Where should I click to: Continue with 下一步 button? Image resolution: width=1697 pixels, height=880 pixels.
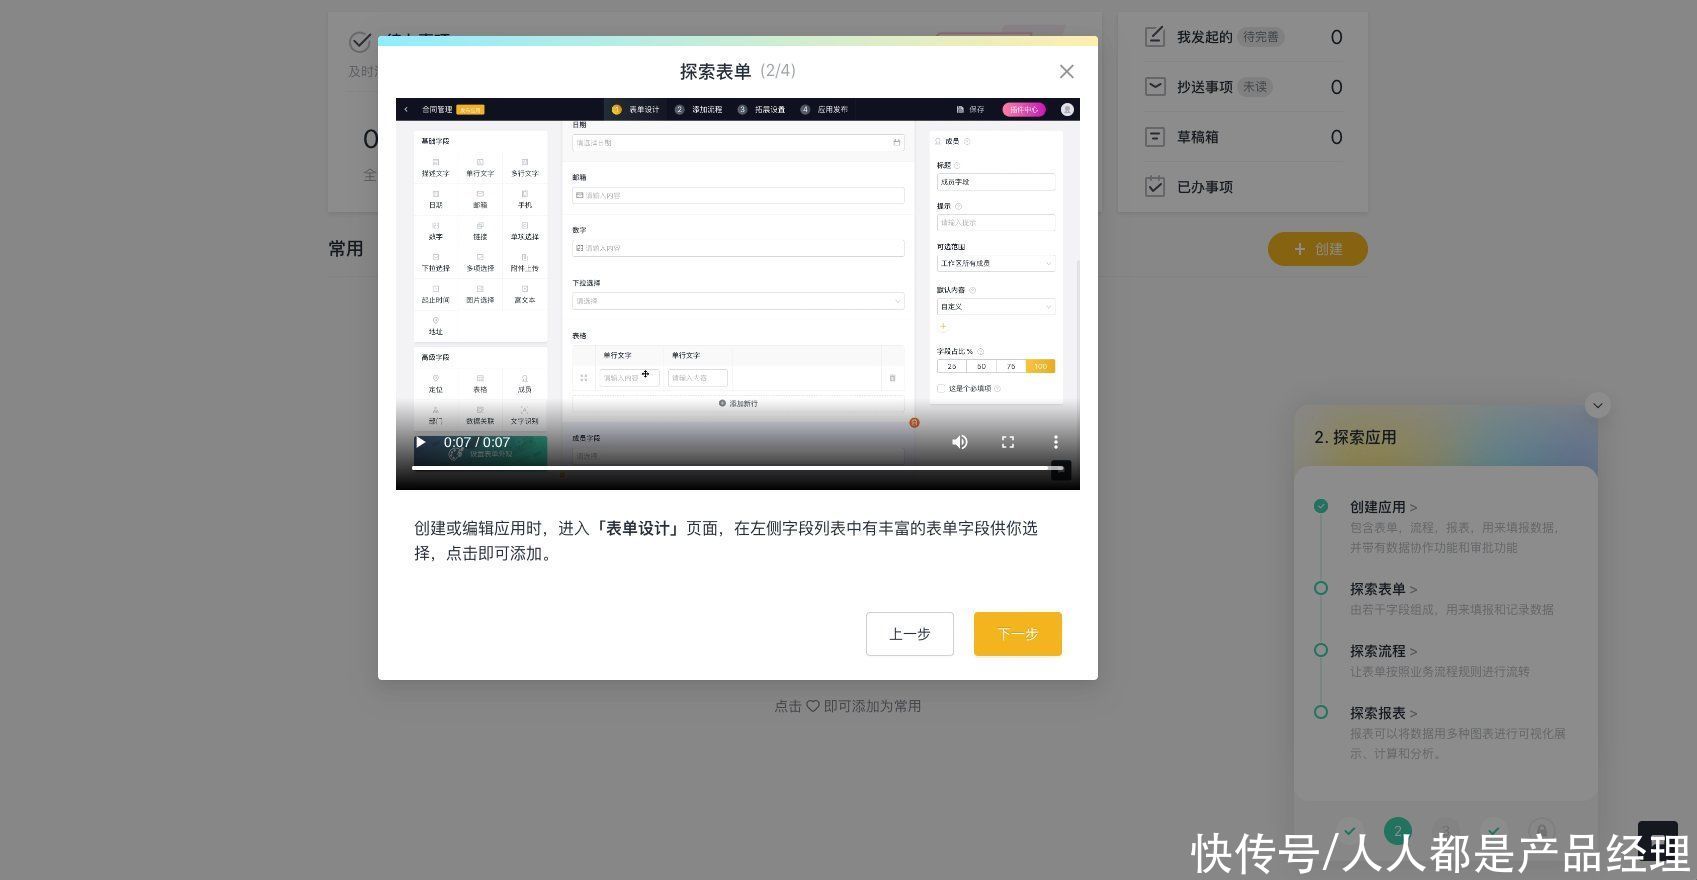click(x=1018, y=634)
